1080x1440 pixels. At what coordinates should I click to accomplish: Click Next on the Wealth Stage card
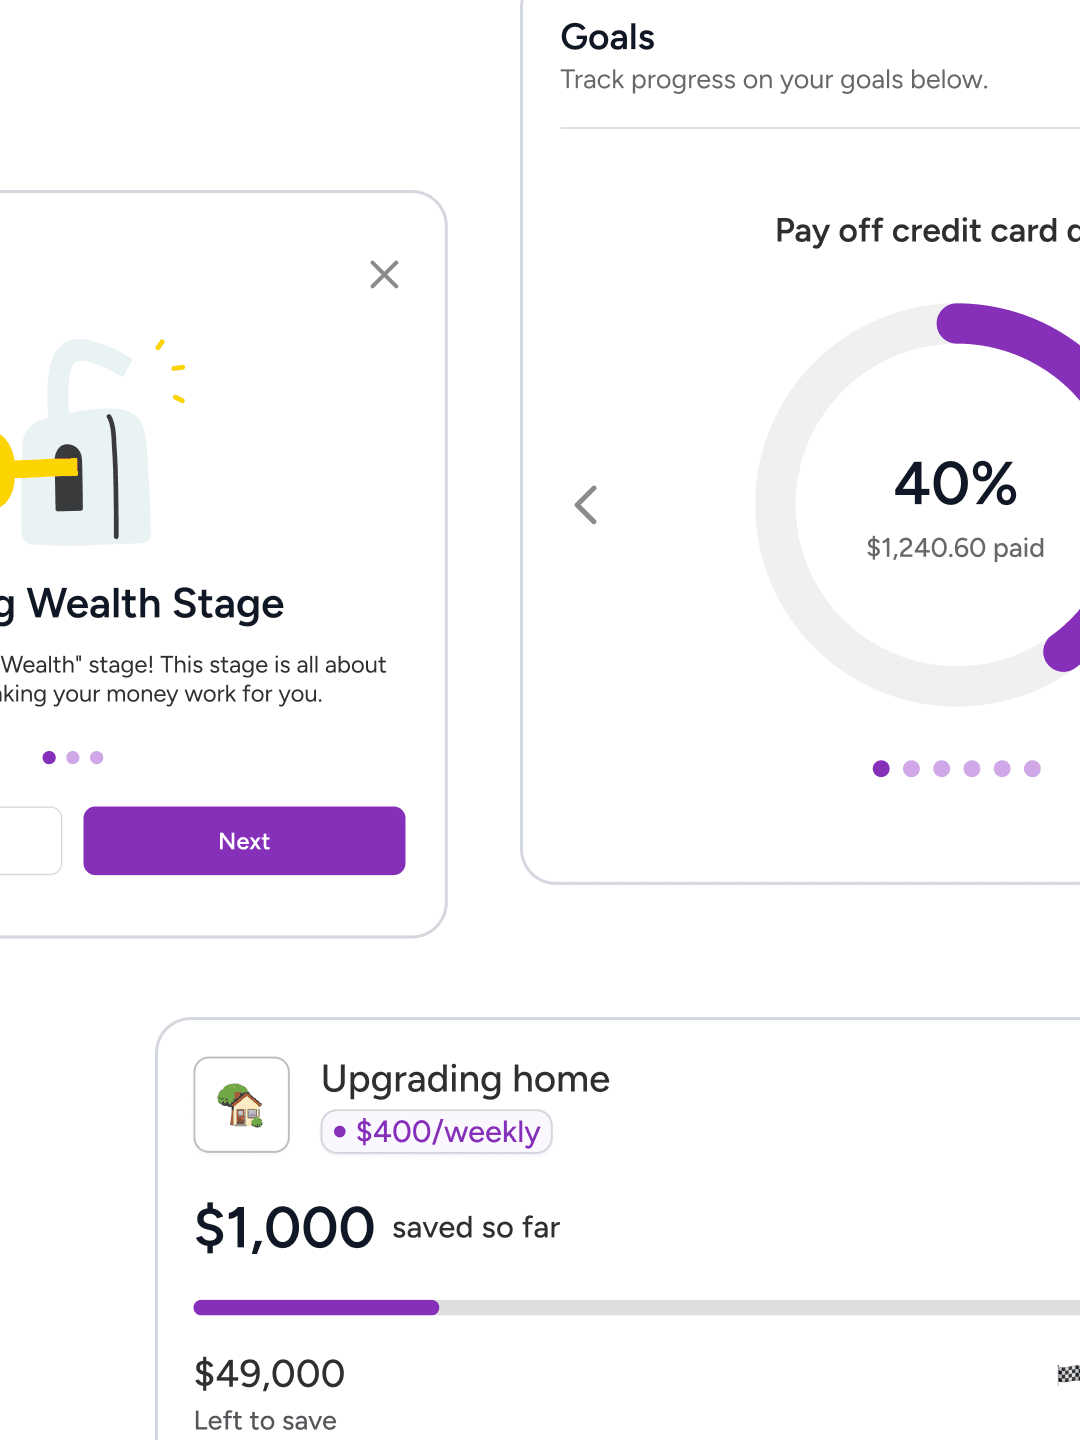(243, 841)
